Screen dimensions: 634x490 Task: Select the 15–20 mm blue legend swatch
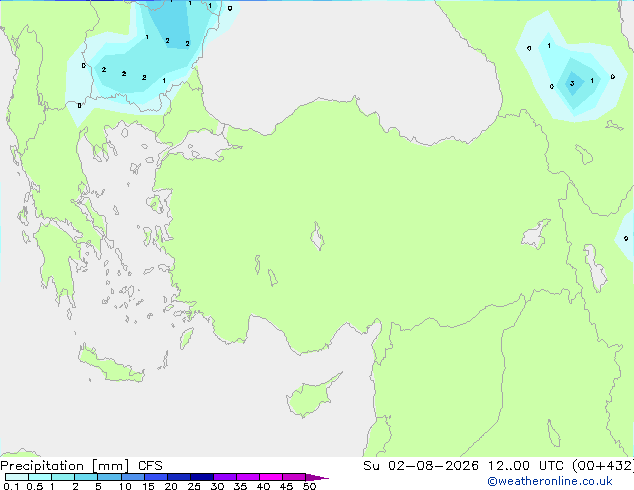156,477
